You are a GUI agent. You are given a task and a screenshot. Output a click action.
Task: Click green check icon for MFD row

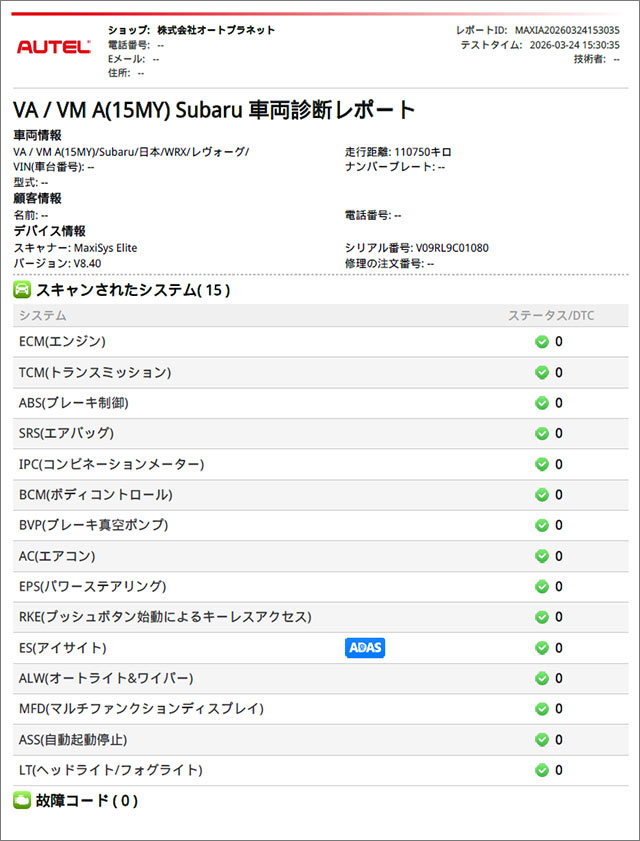click(x=542, y=709)
